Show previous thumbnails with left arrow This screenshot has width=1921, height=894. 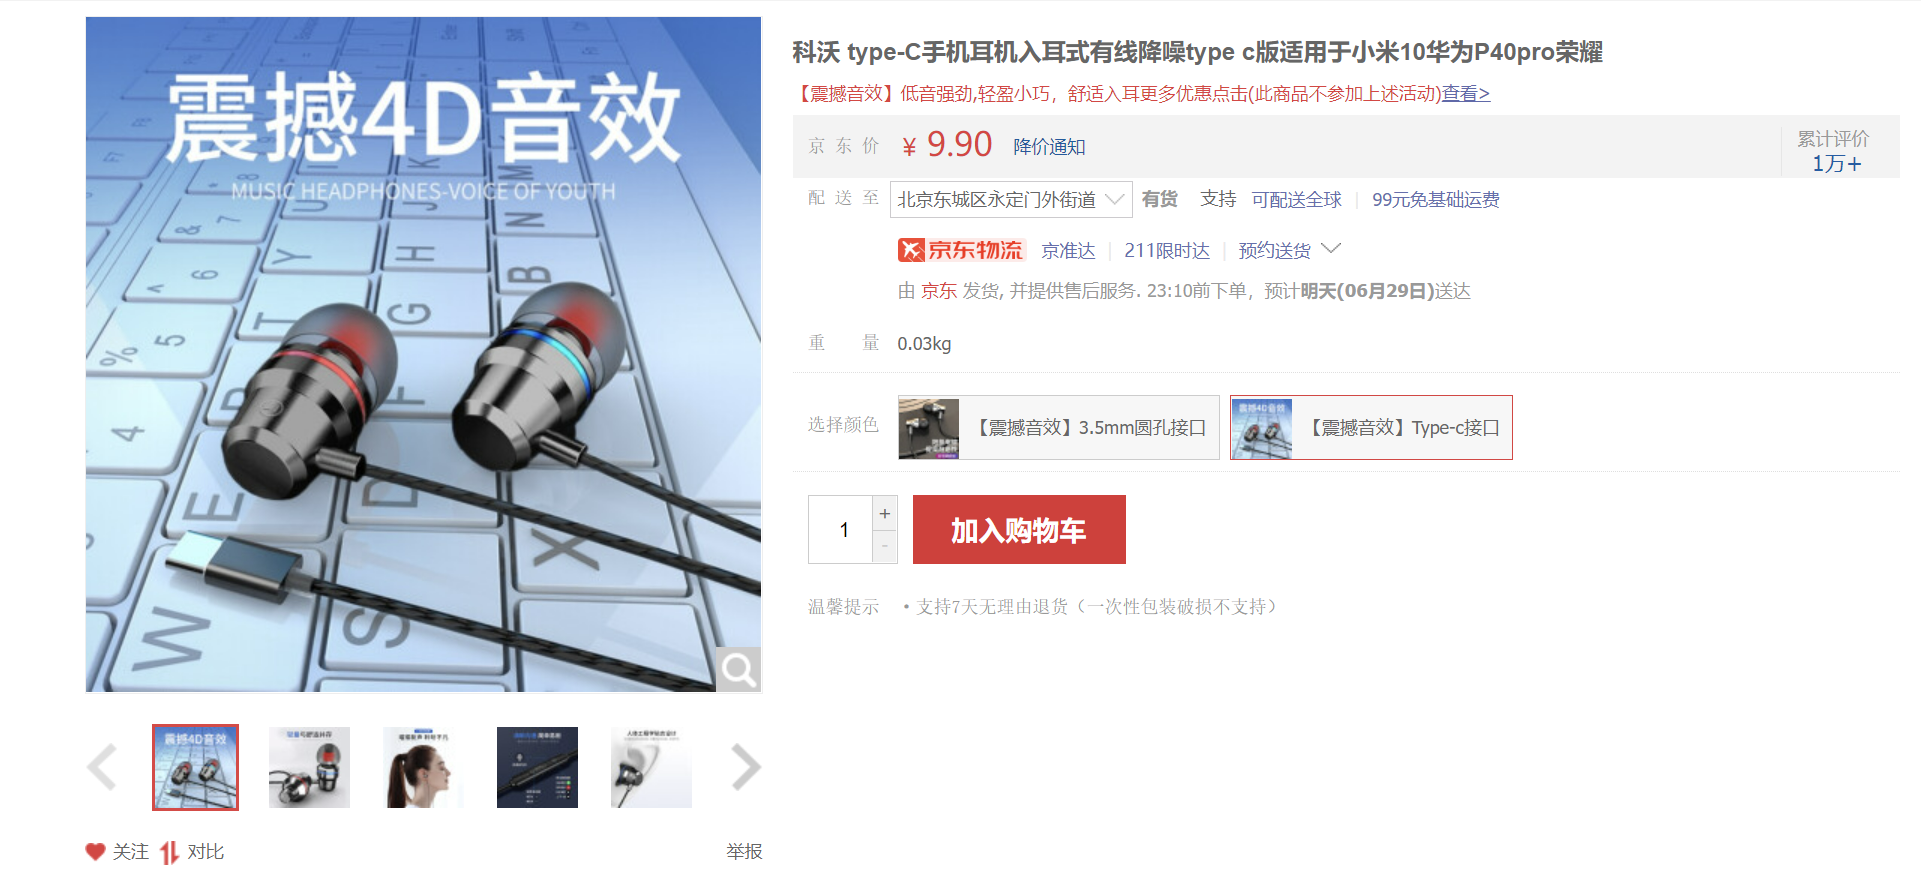coord(102,767)
